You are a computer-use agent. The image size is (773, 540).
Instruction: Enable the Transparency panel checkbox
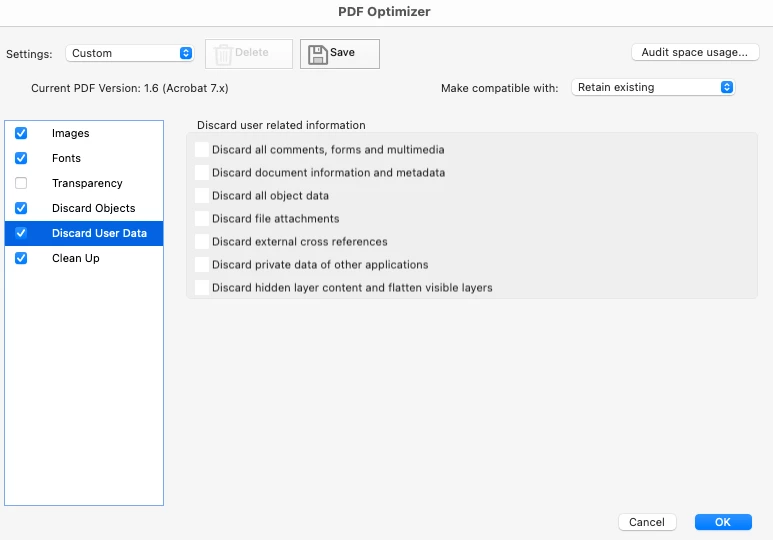(21, 183)
